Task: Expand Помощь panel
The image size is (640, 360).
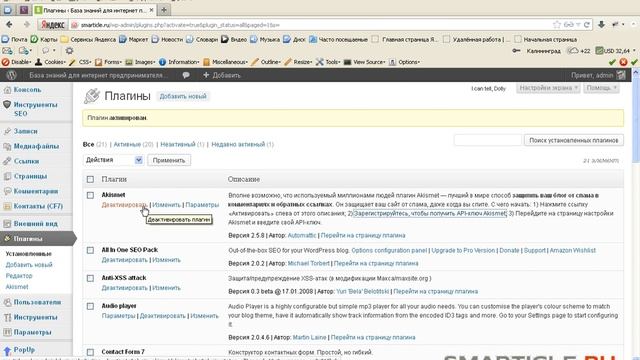Action: click(x=601, y=88)
